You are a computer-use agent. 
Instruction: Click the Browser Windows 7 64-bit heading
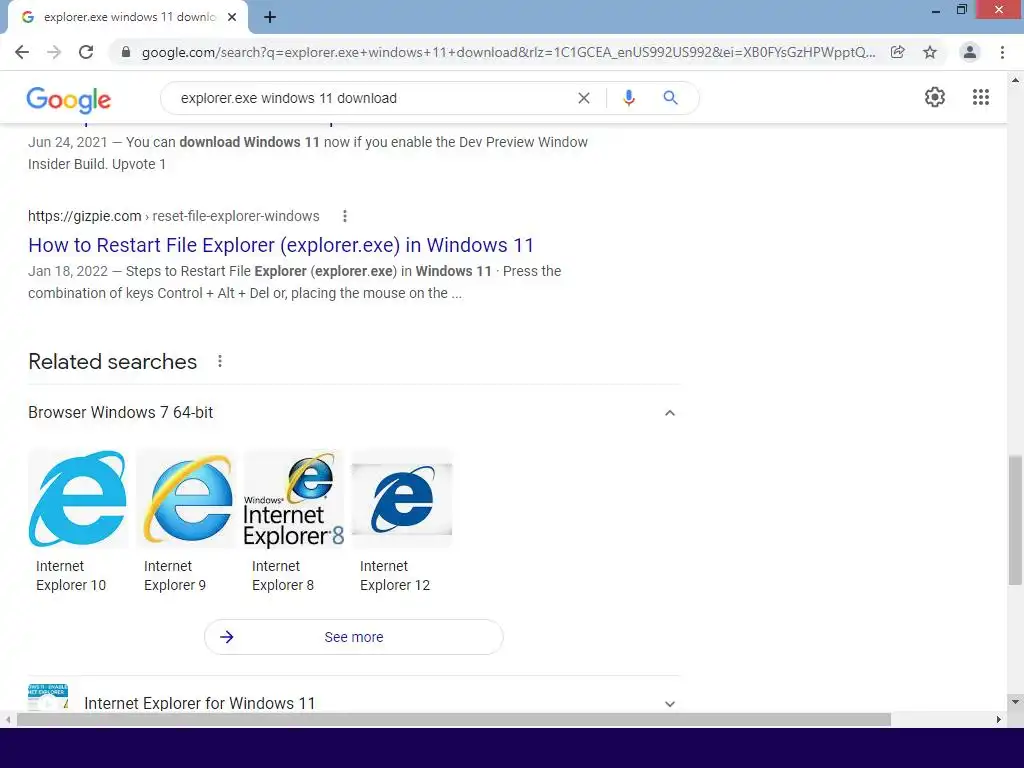121,413
